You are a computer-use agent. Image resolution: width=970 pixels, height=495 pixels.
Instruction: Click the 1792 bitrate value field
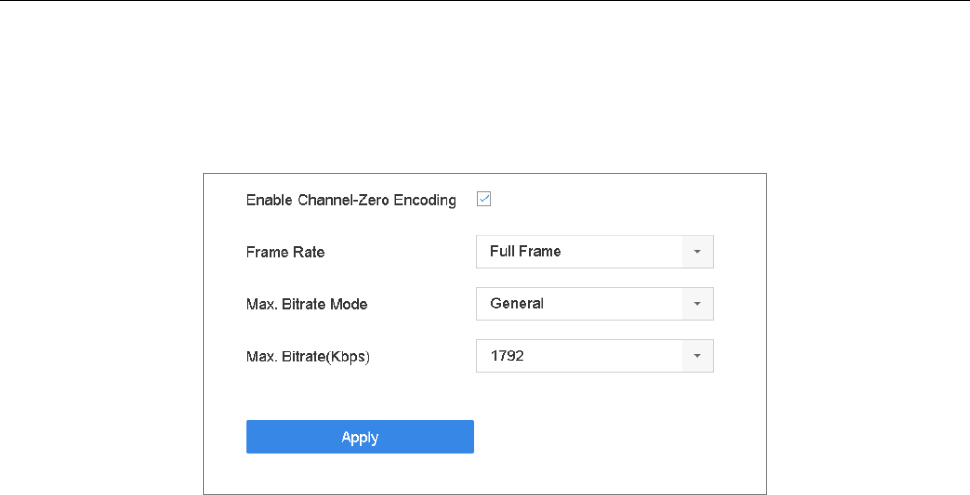[x=580, y=356]
